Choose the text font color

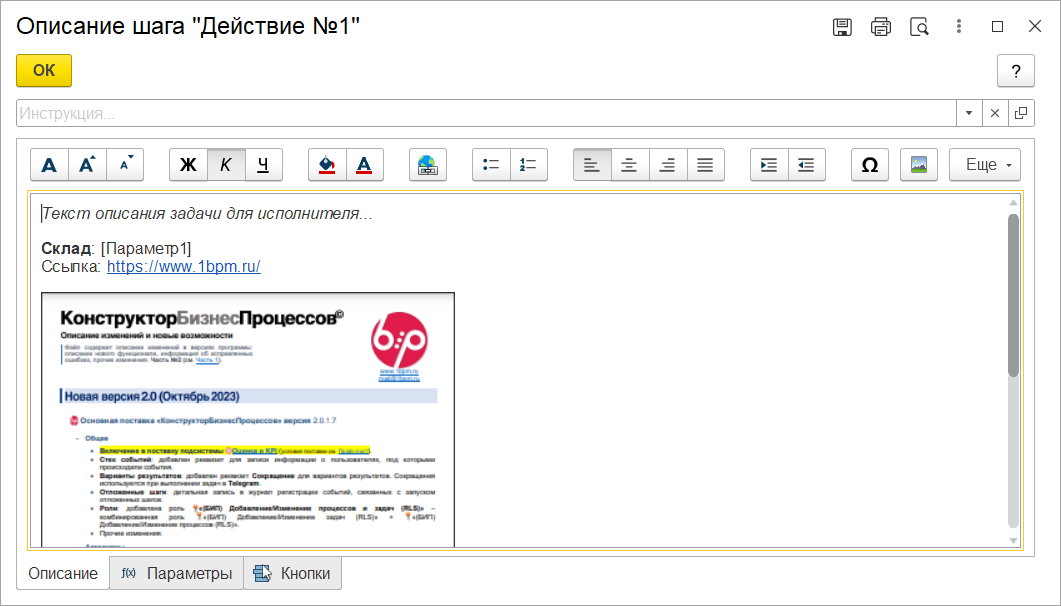tap(365, 165)
